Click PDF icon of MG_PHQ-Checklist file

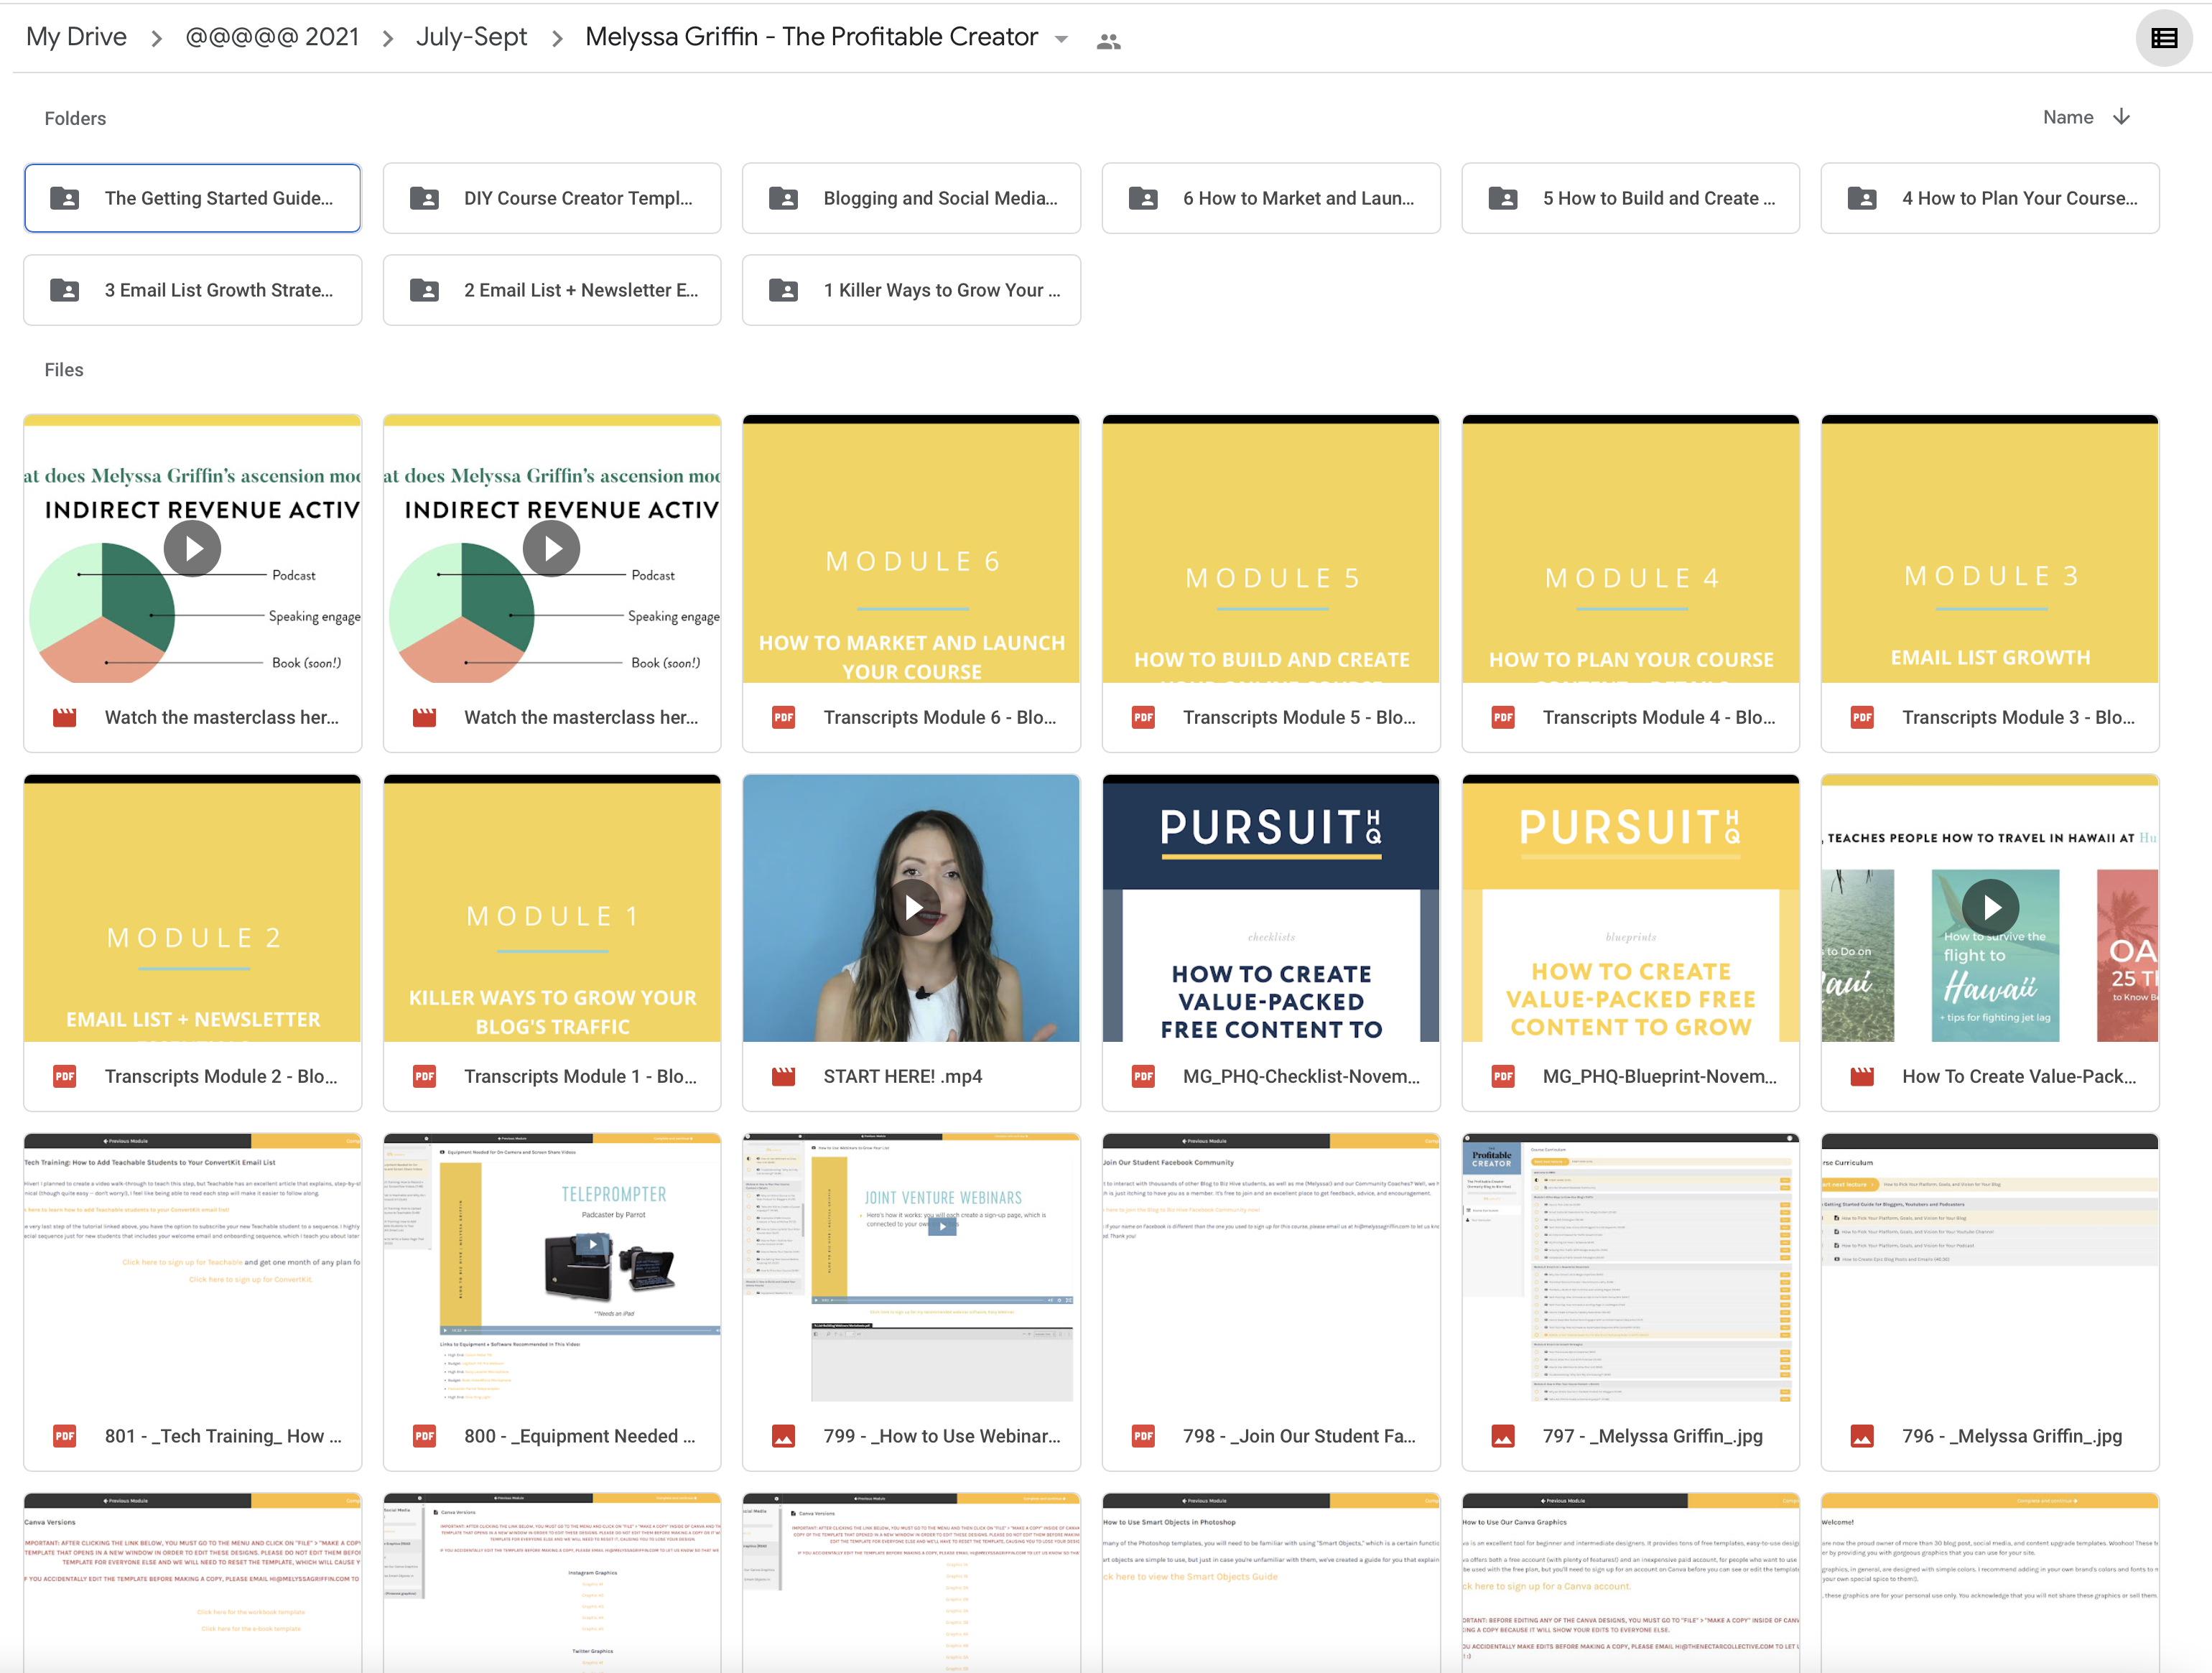tap(1143, 1076)
